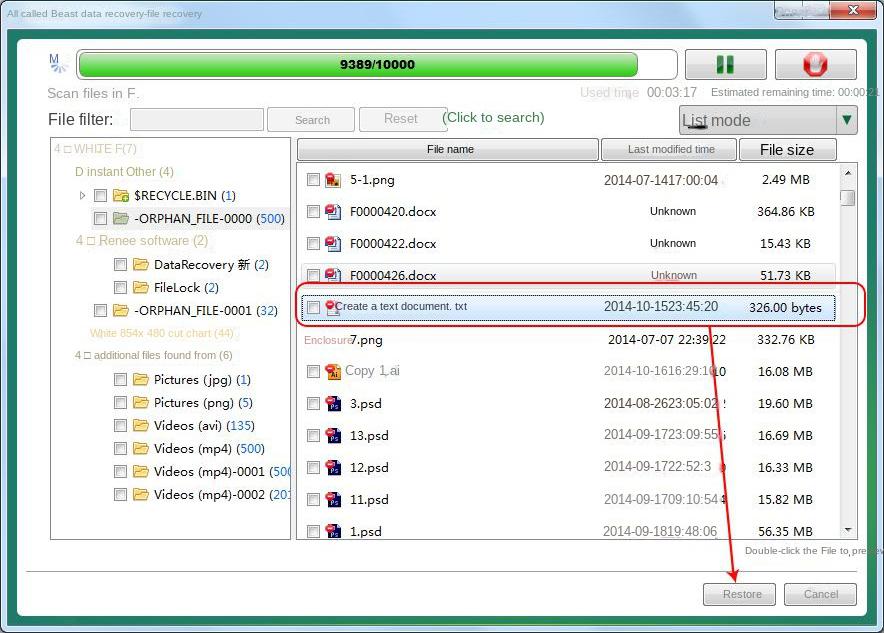Click the text file icon of Create a text document.txt

(330, 307)
